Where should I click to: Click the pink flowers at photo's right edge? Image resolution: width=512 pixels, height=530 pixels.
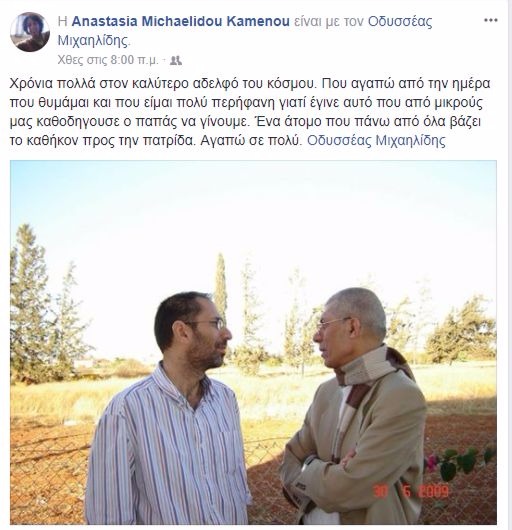pyautogui.click(x=432, y=463)
